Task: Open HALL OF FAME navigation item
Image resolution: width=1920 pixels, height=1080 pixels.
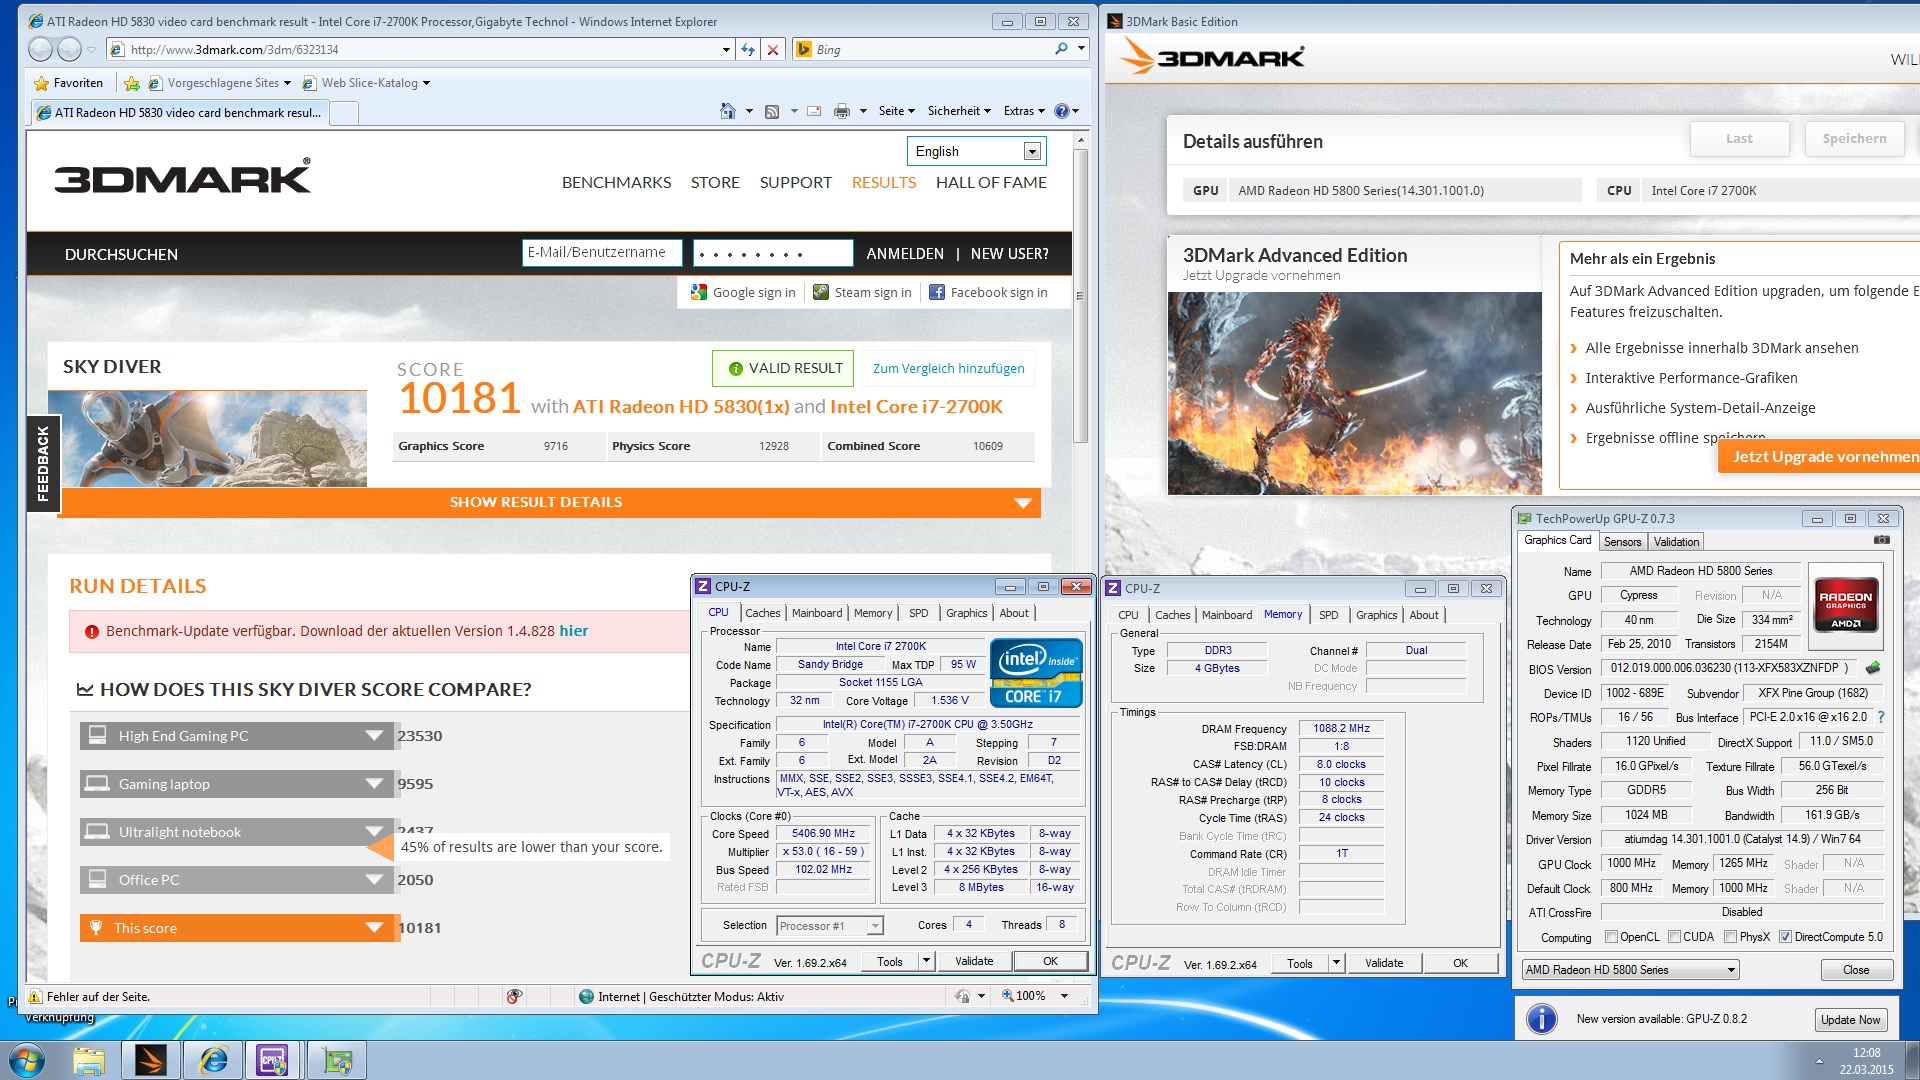Action: (991, 182)
